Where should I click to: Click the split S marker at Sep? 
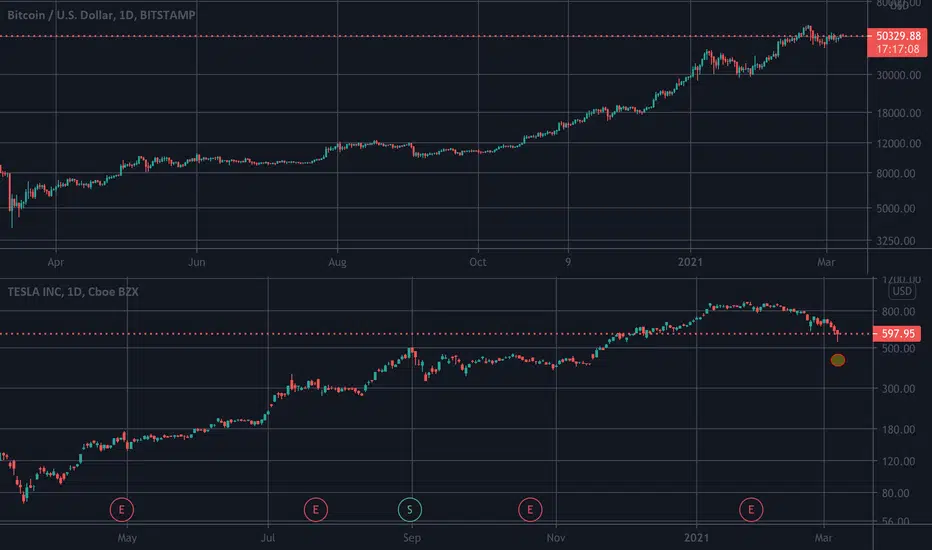click(x=410, y=510)
